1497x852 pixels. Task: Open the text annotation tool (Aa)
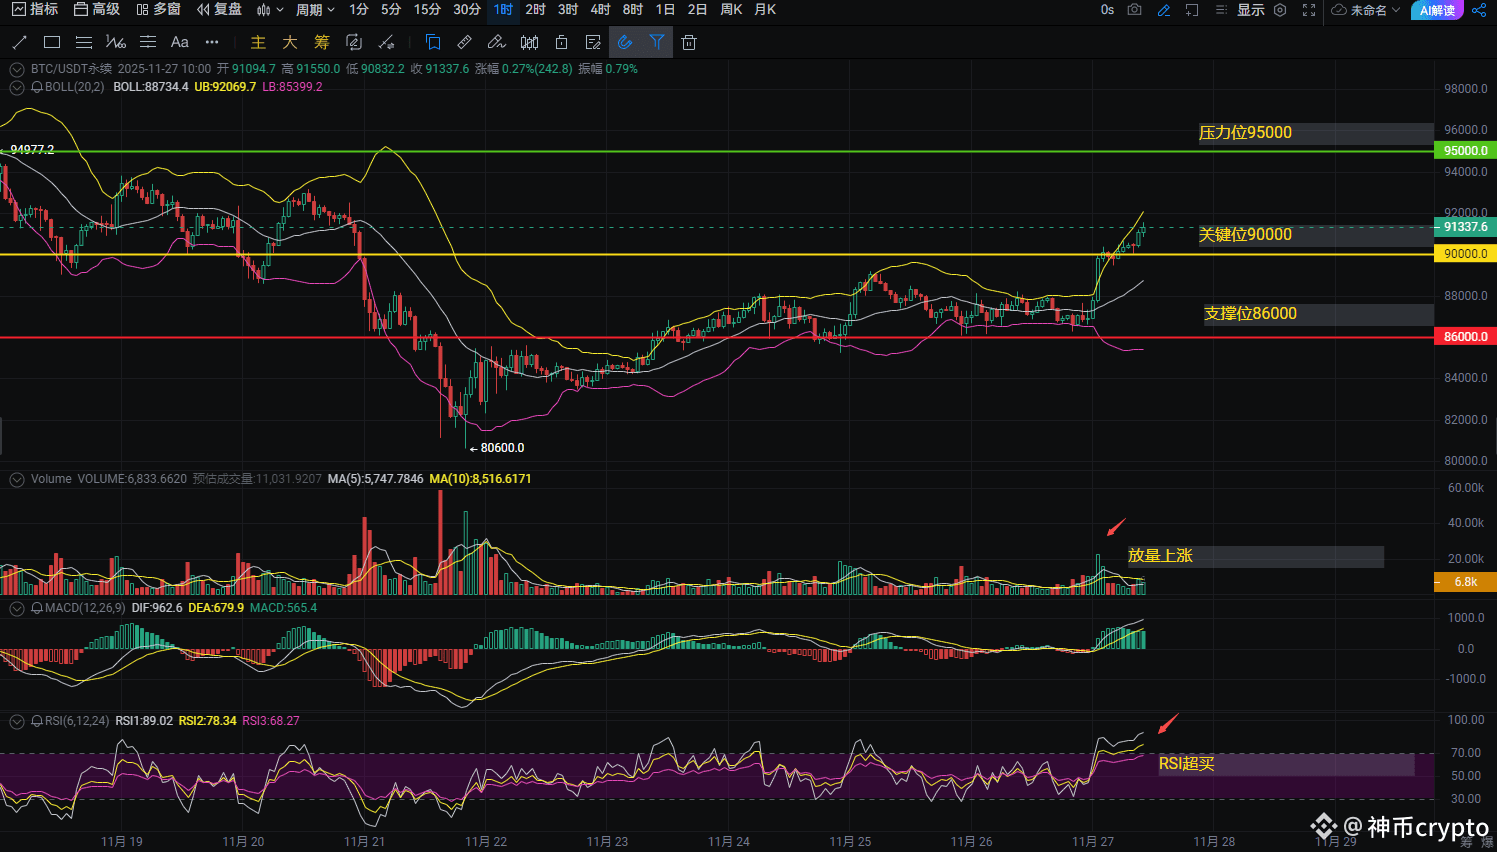180,42
